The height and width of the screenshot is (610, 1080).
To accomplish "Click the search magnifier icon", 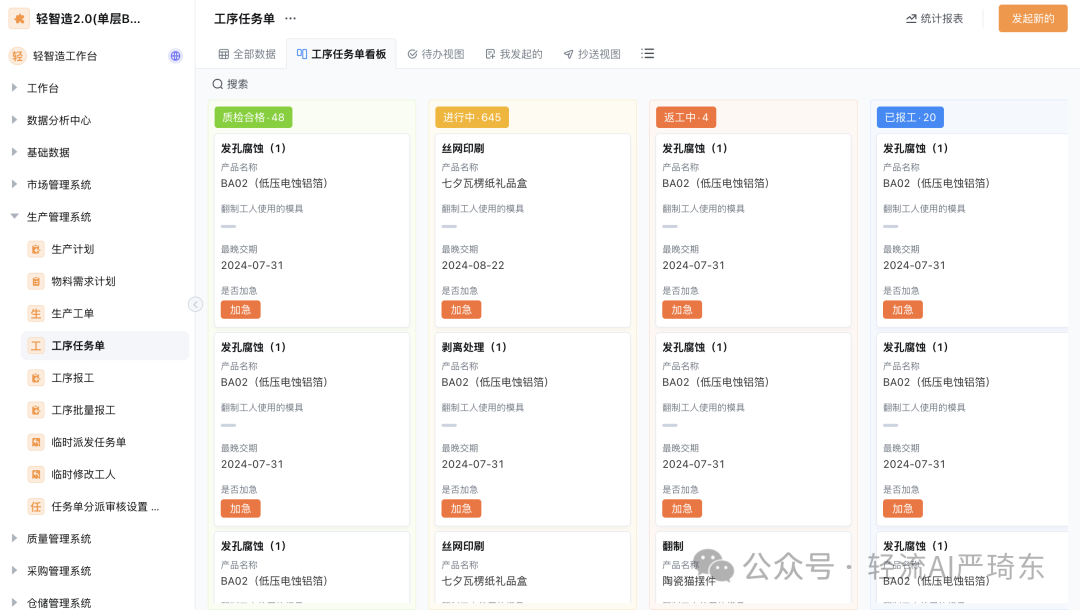I will pyautogui.click(x=218, y=84).
